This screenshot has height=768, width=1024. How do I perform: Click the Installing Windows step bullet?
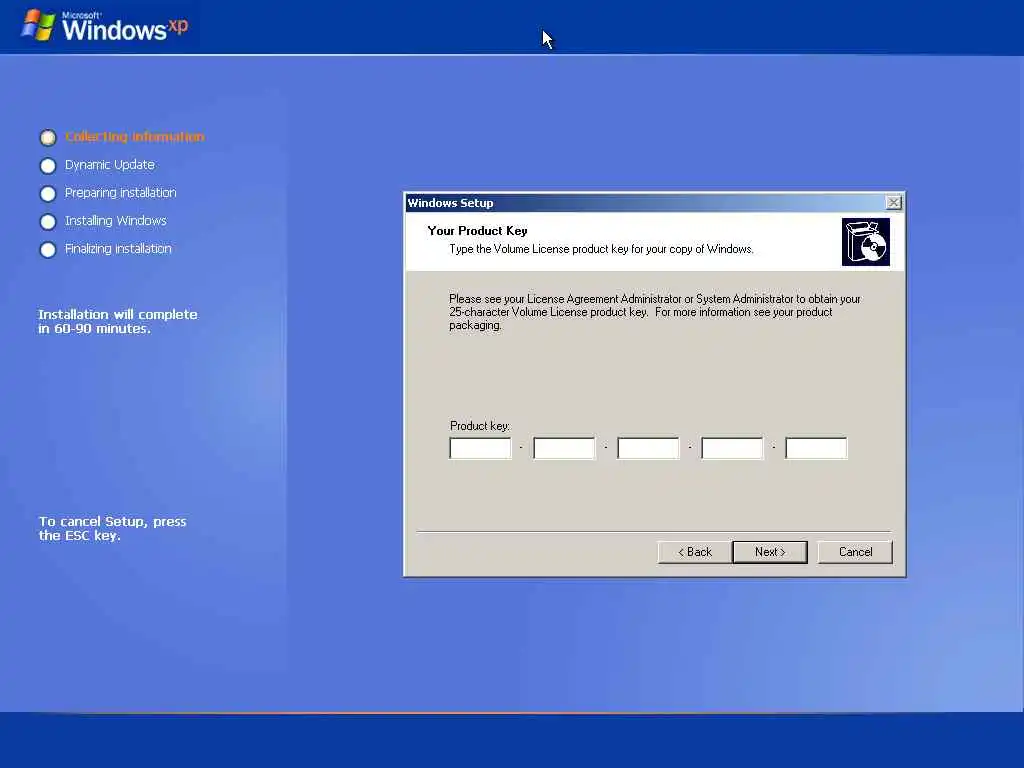point(48,222)
